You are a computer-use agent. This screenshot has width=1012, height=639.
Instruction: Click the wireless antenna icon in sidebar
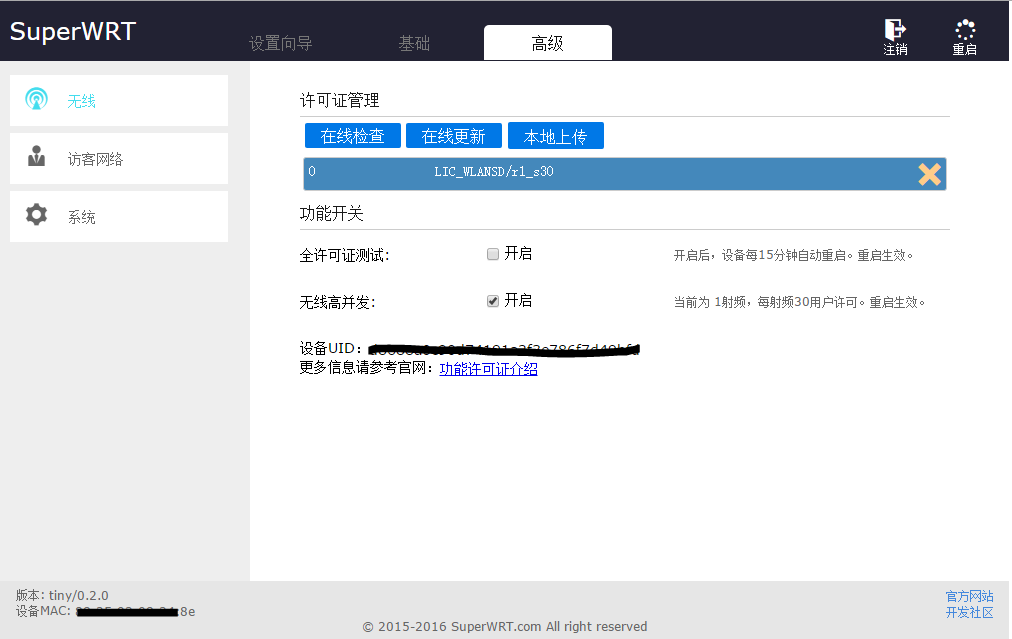coord(36,99)
